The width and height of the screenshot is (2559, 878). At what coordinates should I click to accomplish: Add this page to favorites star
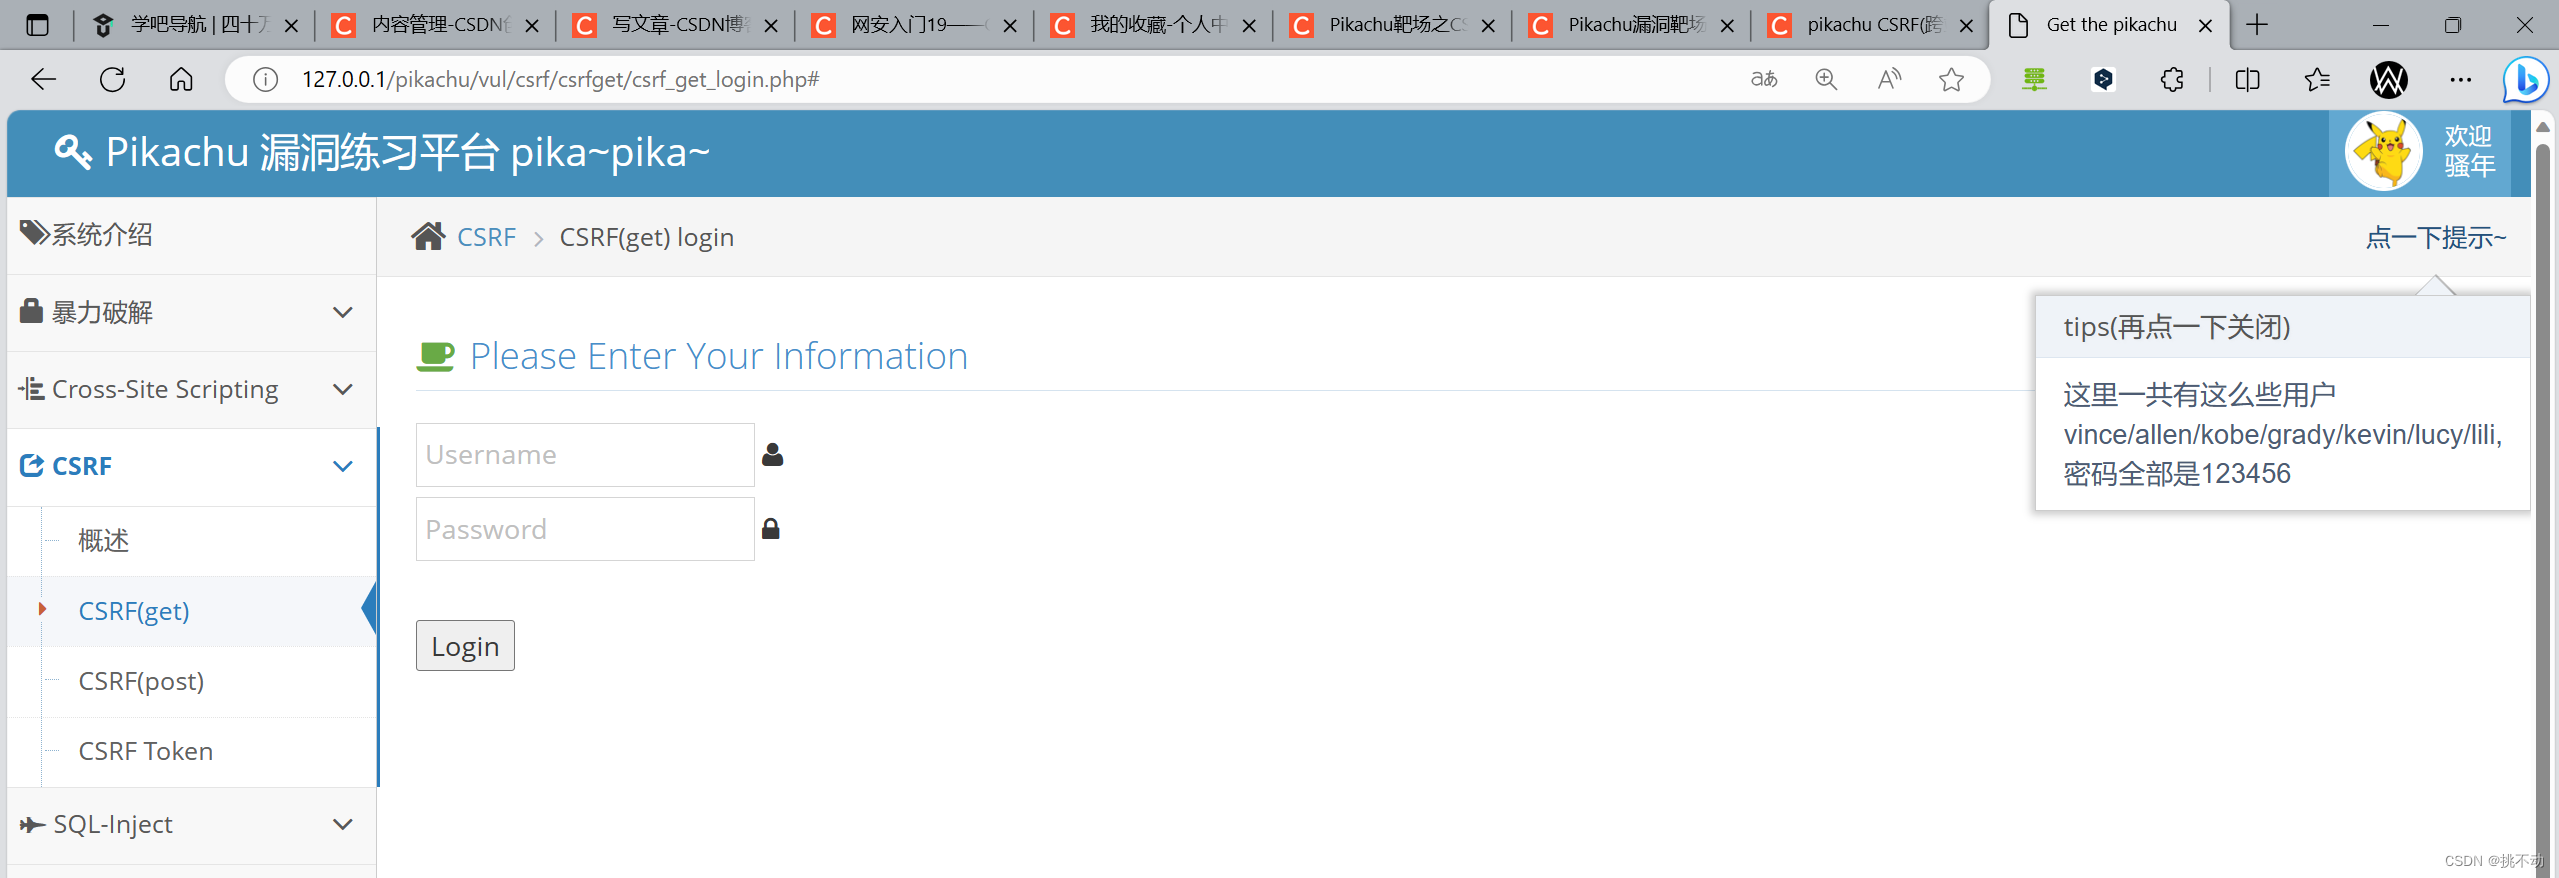click(1951, 79)
